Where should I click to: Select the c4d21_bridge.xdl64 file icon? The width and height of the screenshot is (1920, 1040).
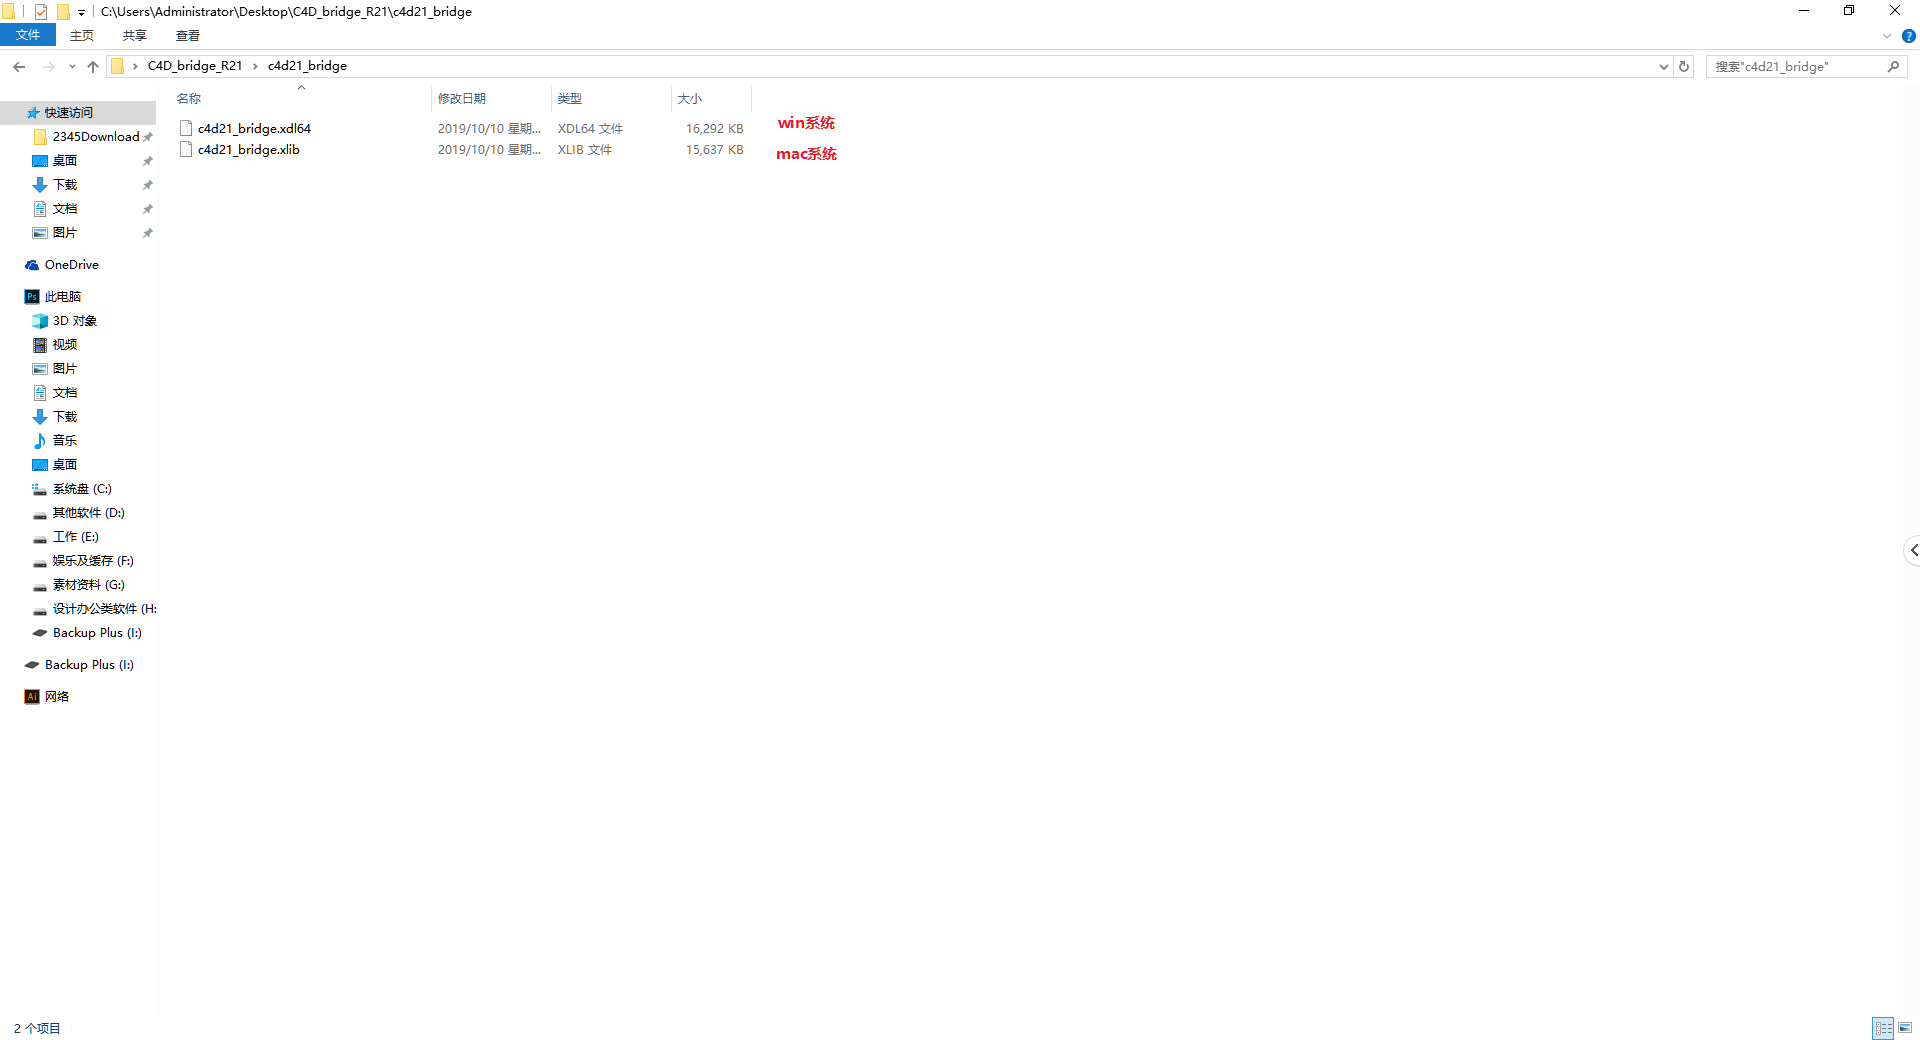[186, 128]
